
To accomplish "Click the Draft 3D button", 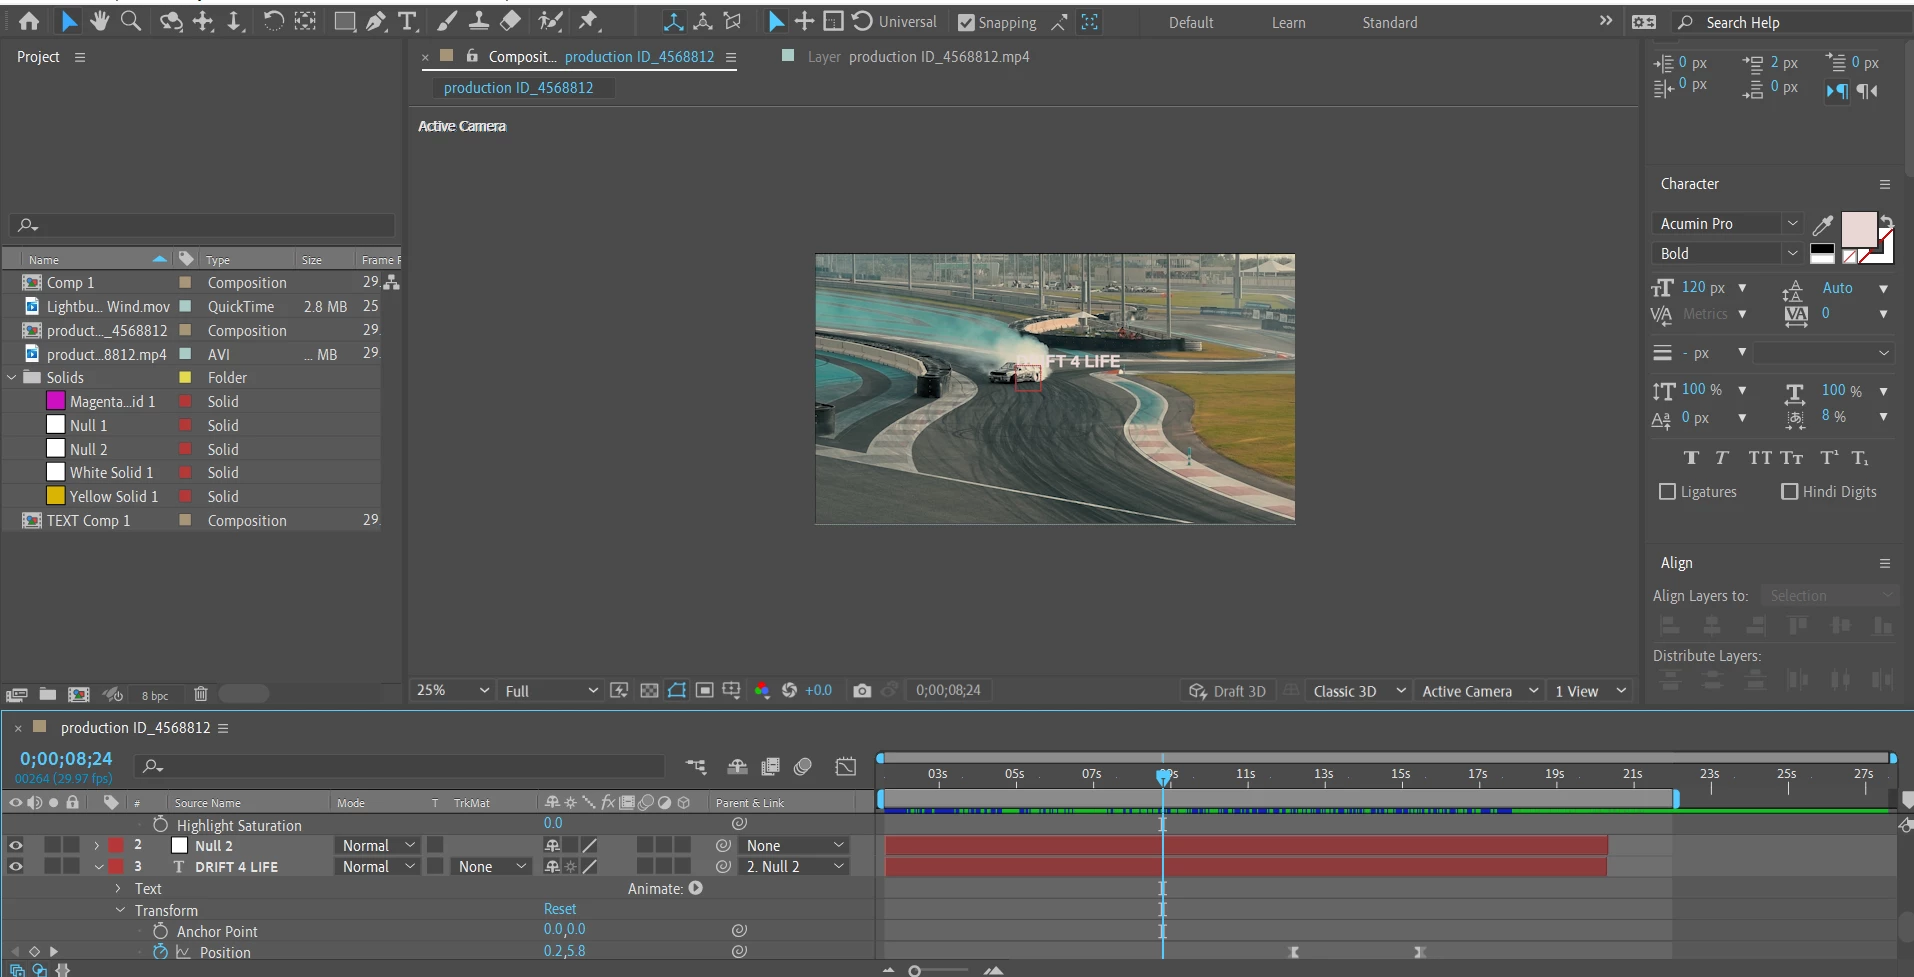I will click(x=1228, y=691).
